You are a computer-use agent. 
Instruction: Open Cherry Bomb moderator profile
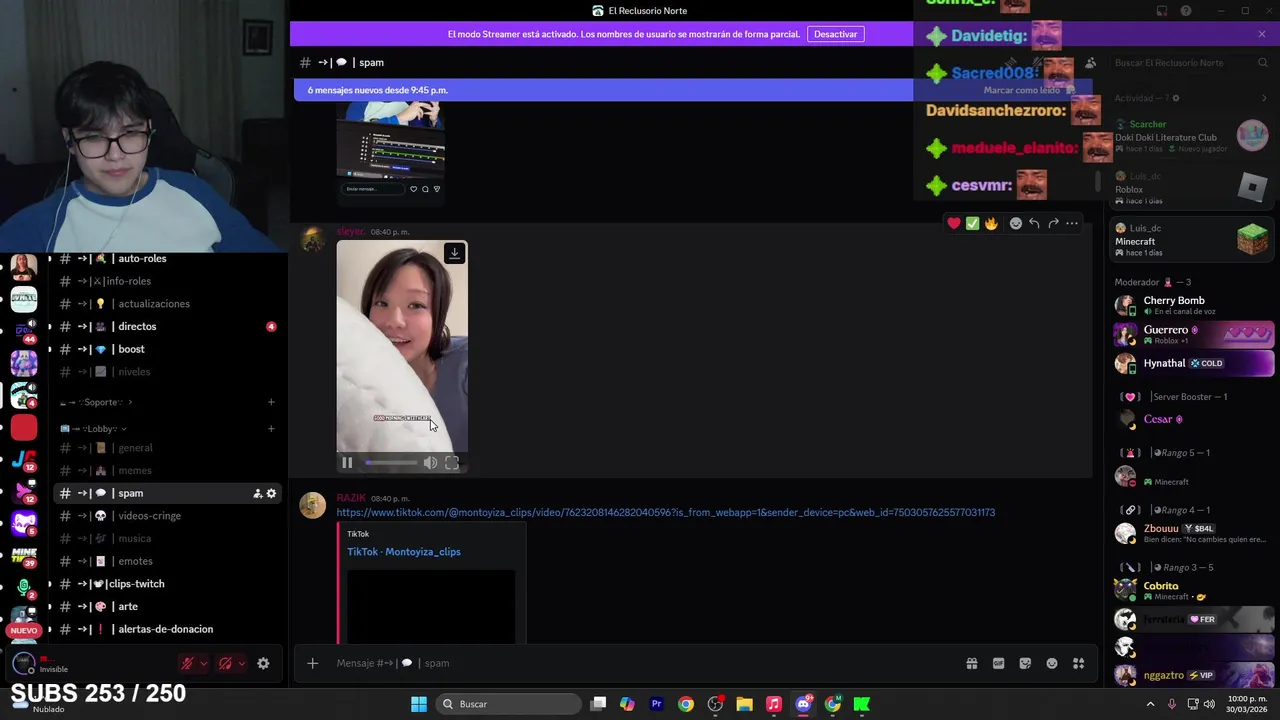coord(1192,305)
